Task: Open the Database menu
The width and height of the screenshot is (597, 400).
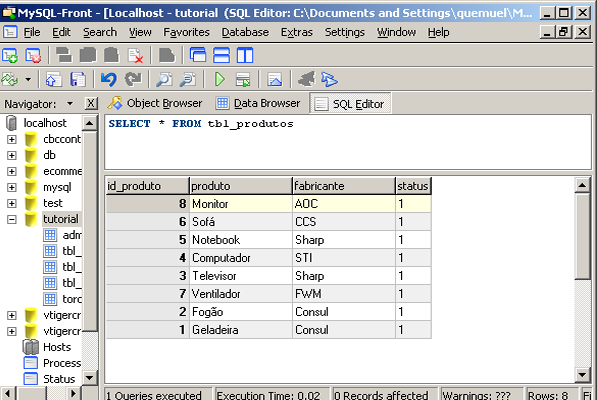Action: tap(245, 32)
